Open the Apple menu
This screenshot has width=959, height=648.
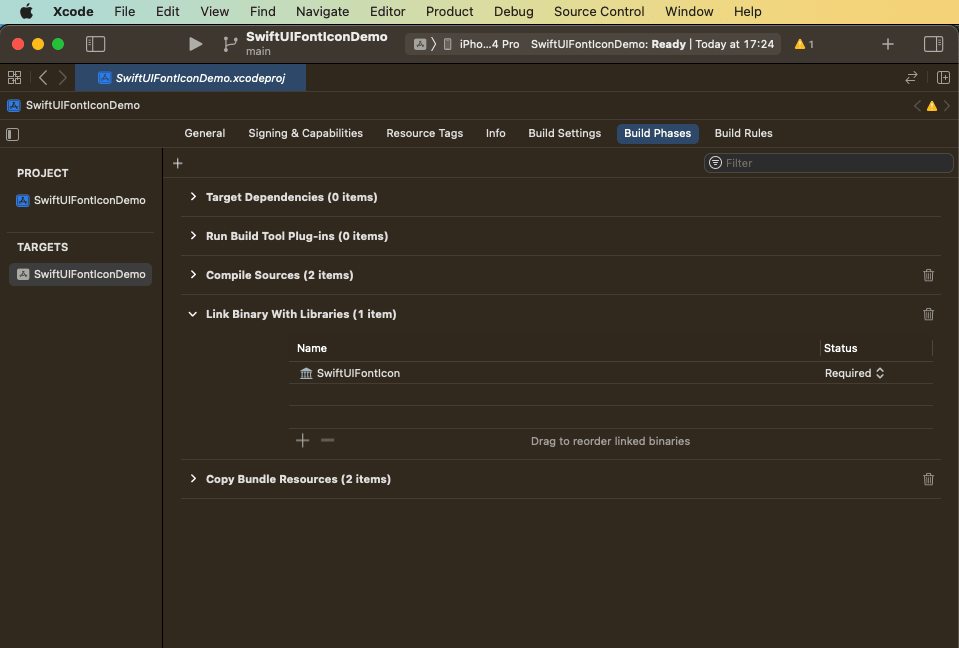(x=26, y=12)
